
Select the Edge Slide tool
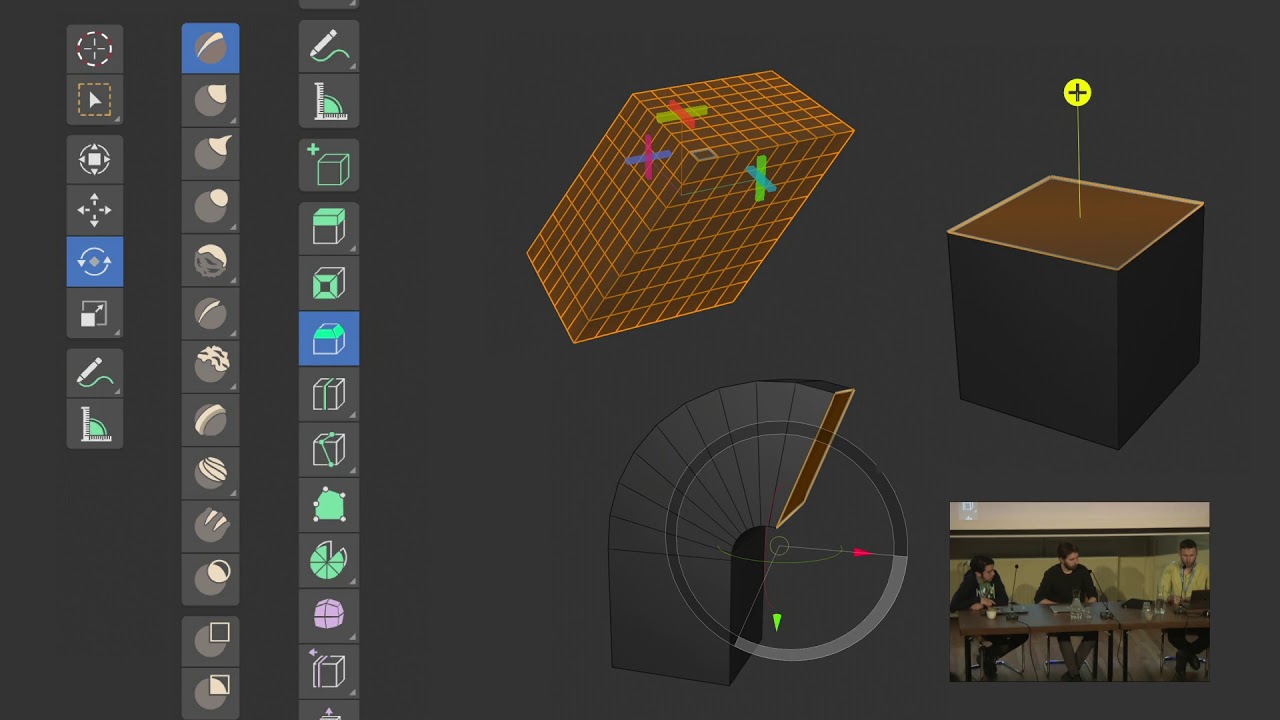point(329,670)
